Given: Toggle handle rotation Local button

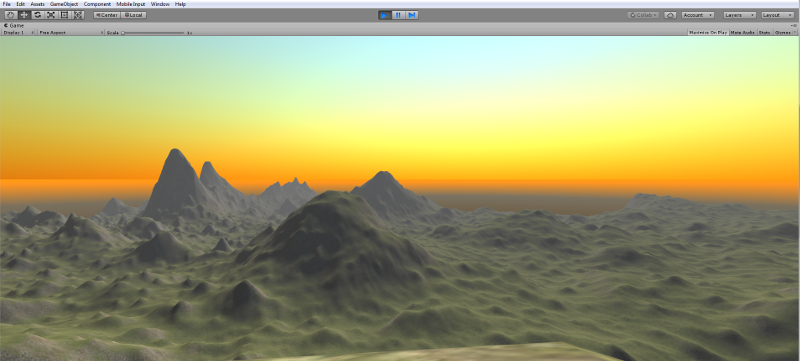Looking at the screenshot, I should click(134, 15).
